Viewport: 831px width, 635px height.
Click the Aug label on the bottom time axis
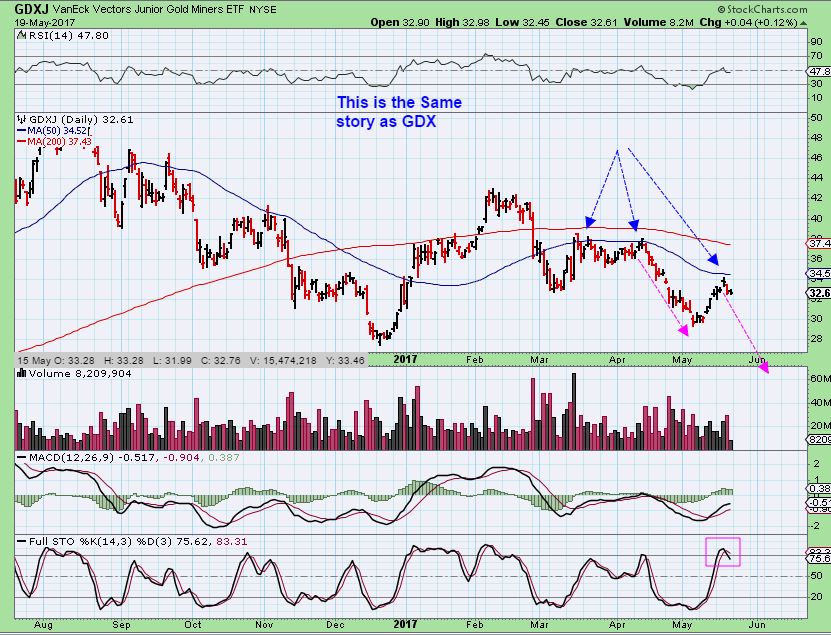pyautogui.click(x=43, y=624)
